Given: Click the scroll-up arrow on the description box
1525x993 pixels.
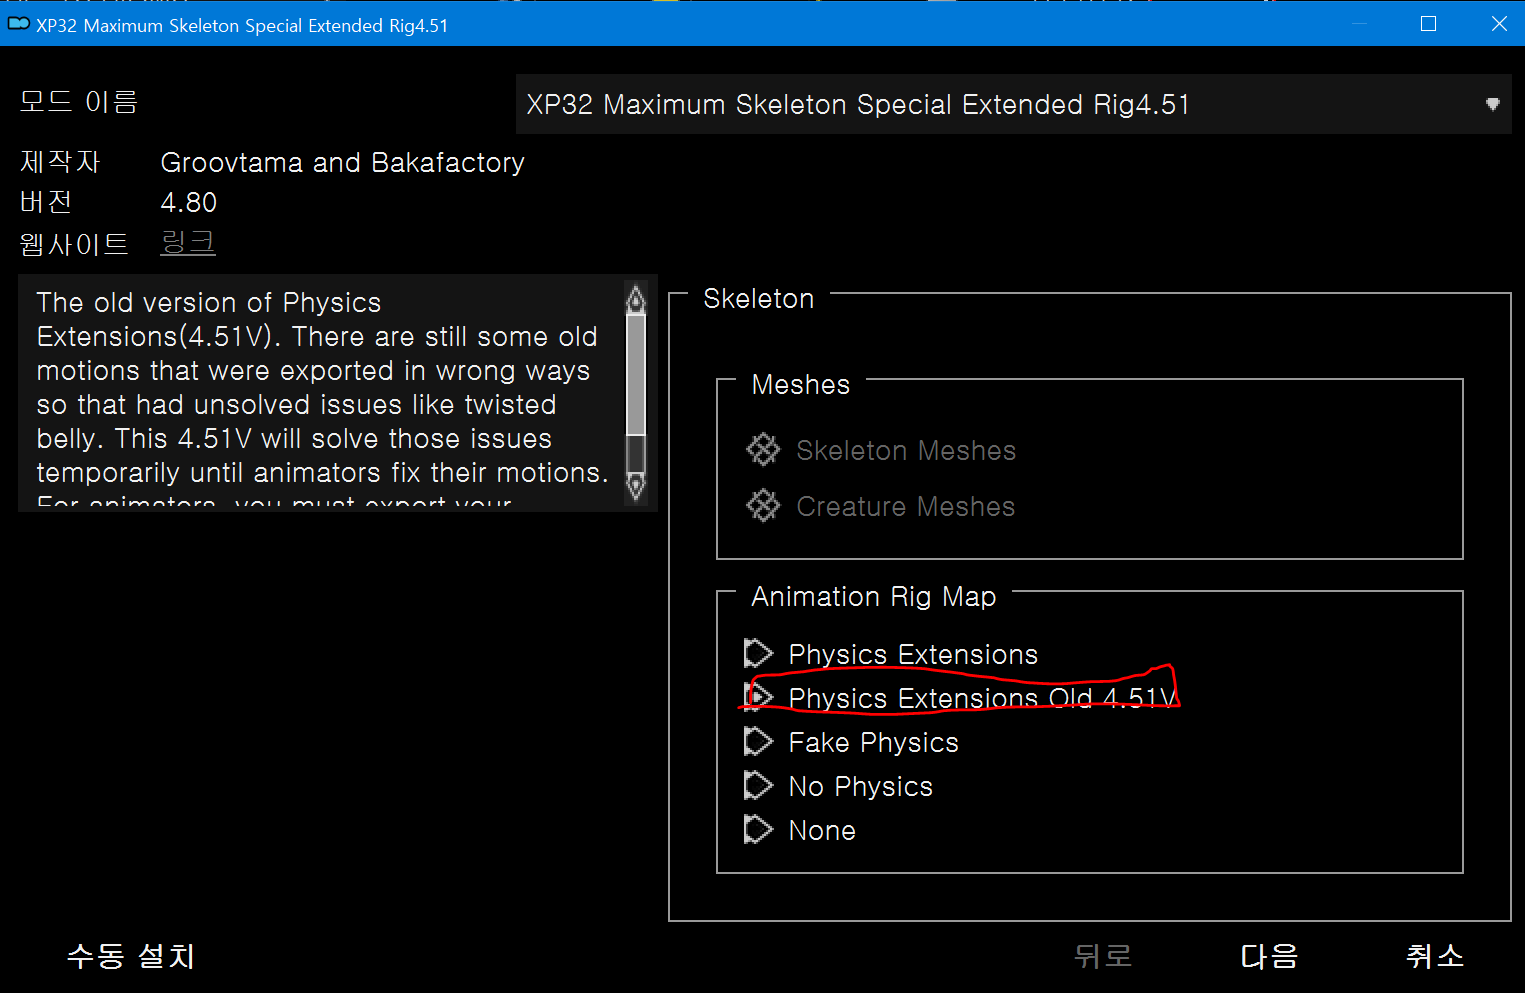Looking at the screenshot, I should (636, 298).
